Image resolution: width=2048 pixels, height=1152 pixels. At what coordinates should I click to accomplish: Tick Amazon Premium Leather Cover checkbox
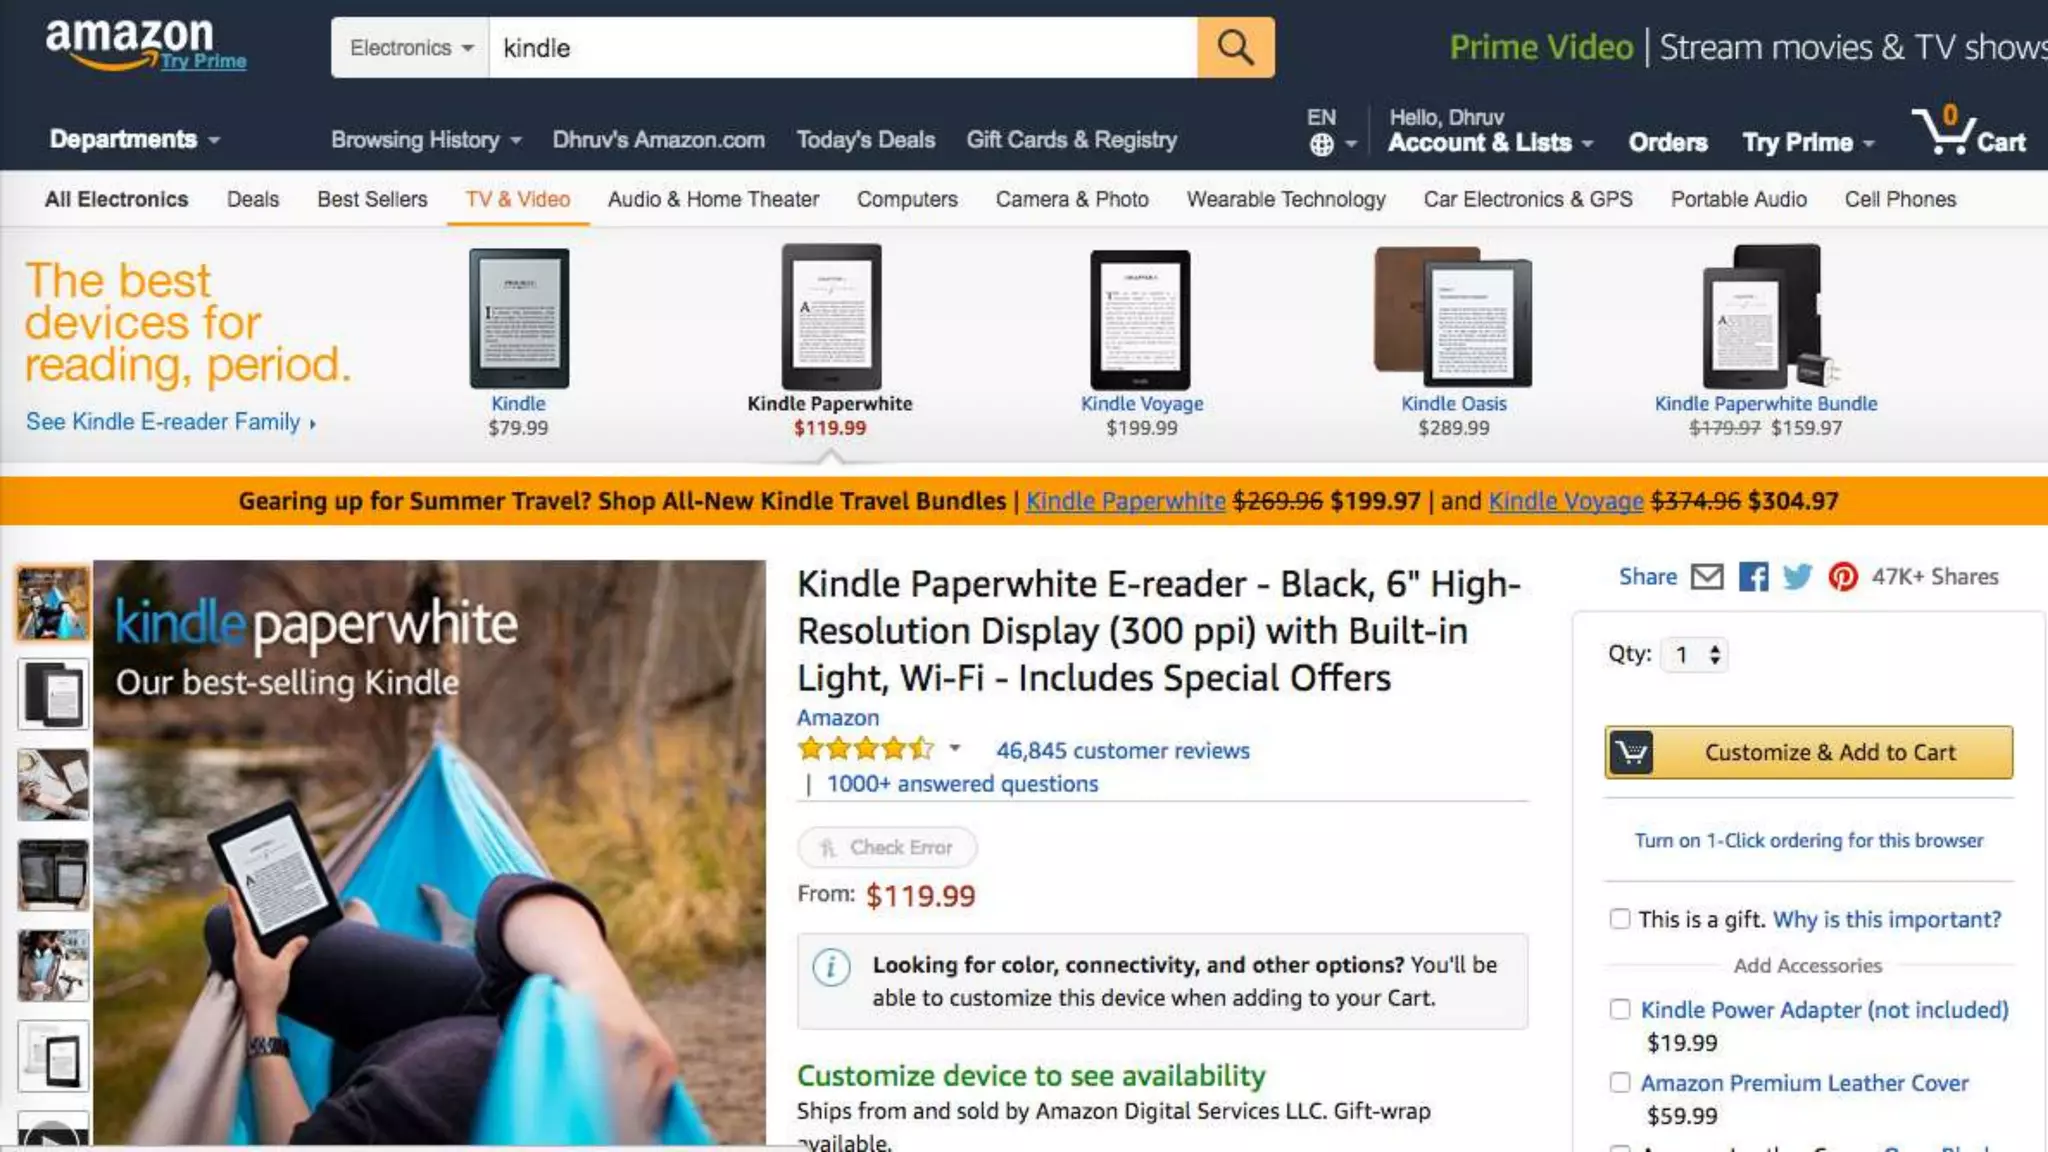point(1620,1082)
